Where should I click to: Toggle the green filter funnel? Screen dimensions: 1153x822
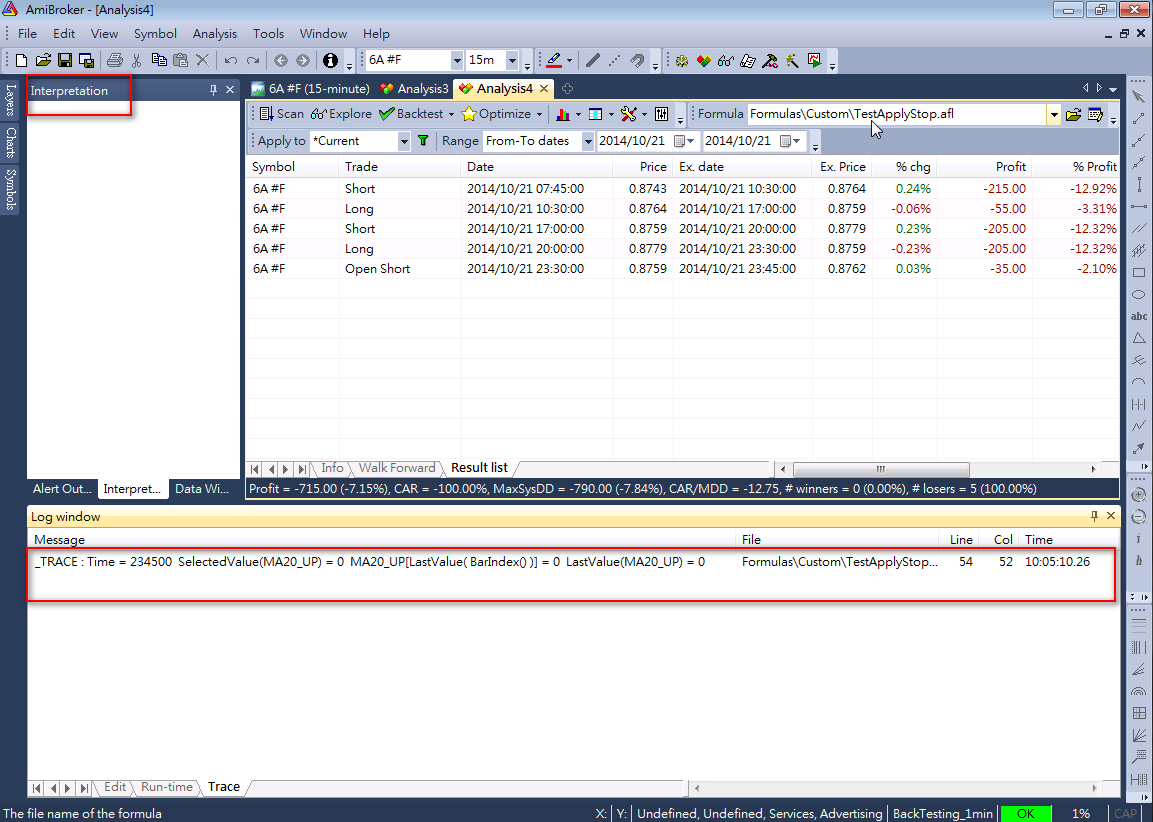(x=423, y=140)
